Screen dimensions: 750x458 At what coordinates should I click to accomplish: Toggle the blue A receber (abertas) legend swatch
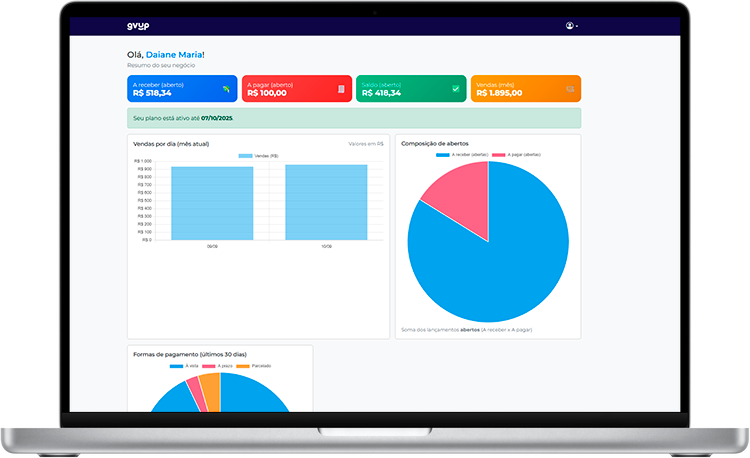tap(442, 155)
